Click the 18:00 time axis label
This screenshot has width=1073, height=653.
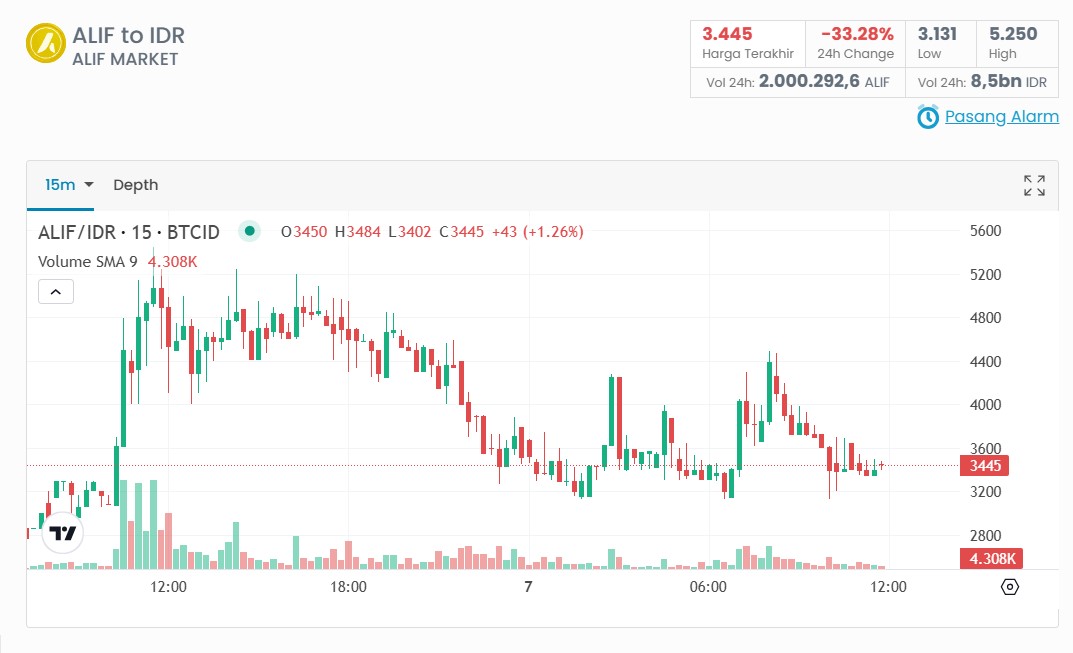point(348,587)
